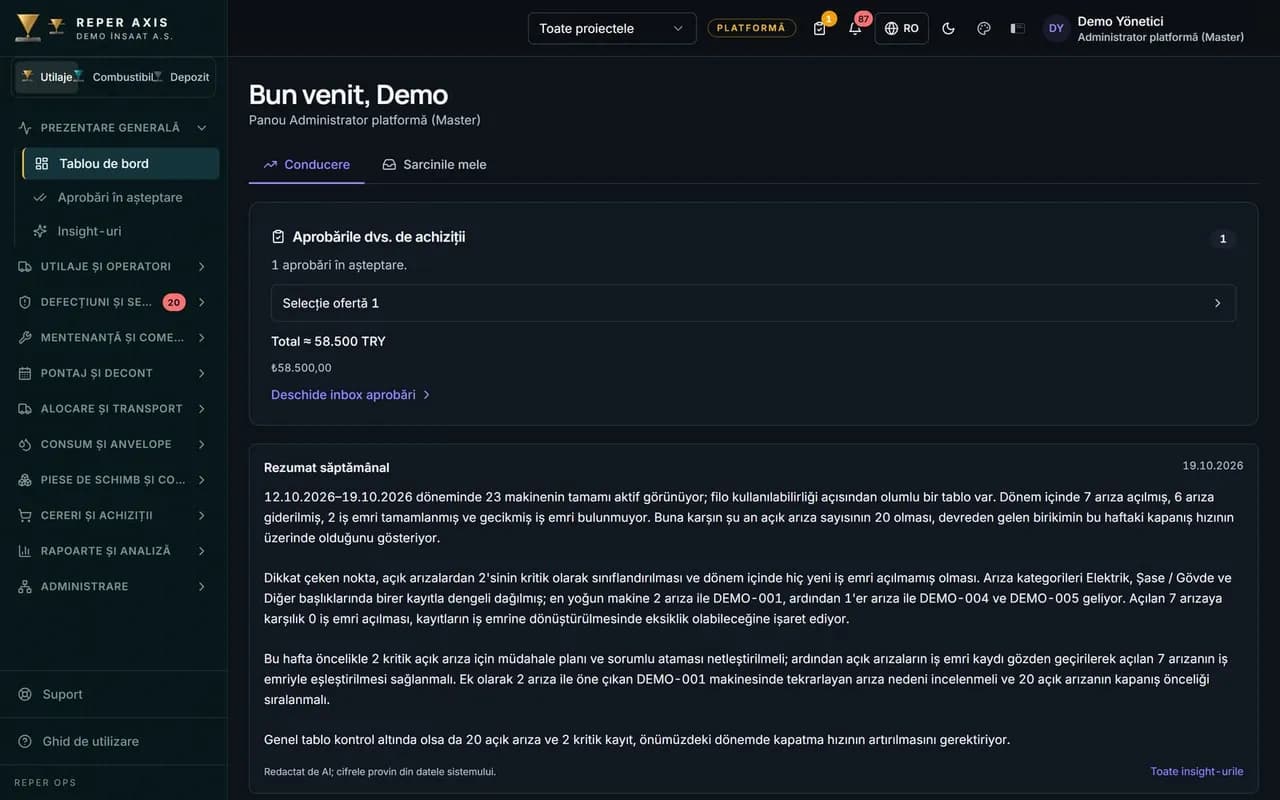The height and width of the screenshot is (800, 1280).
Task: Expand the Mentenanță și Comenzi menu
Action: click(113, 338)
